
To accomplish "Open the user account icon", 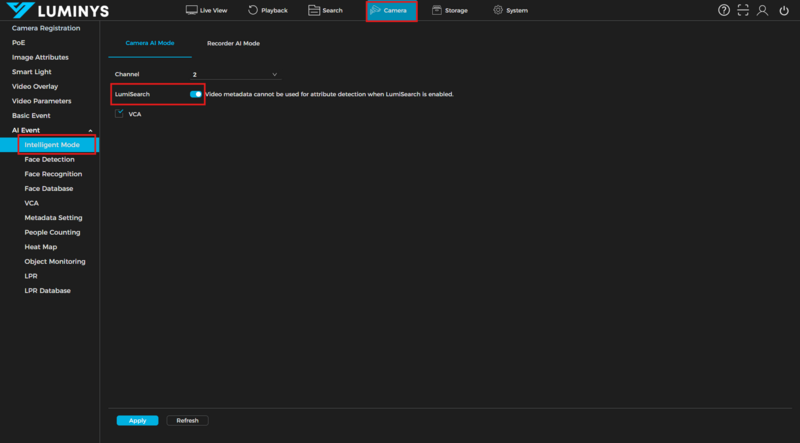I will point(762,10).
